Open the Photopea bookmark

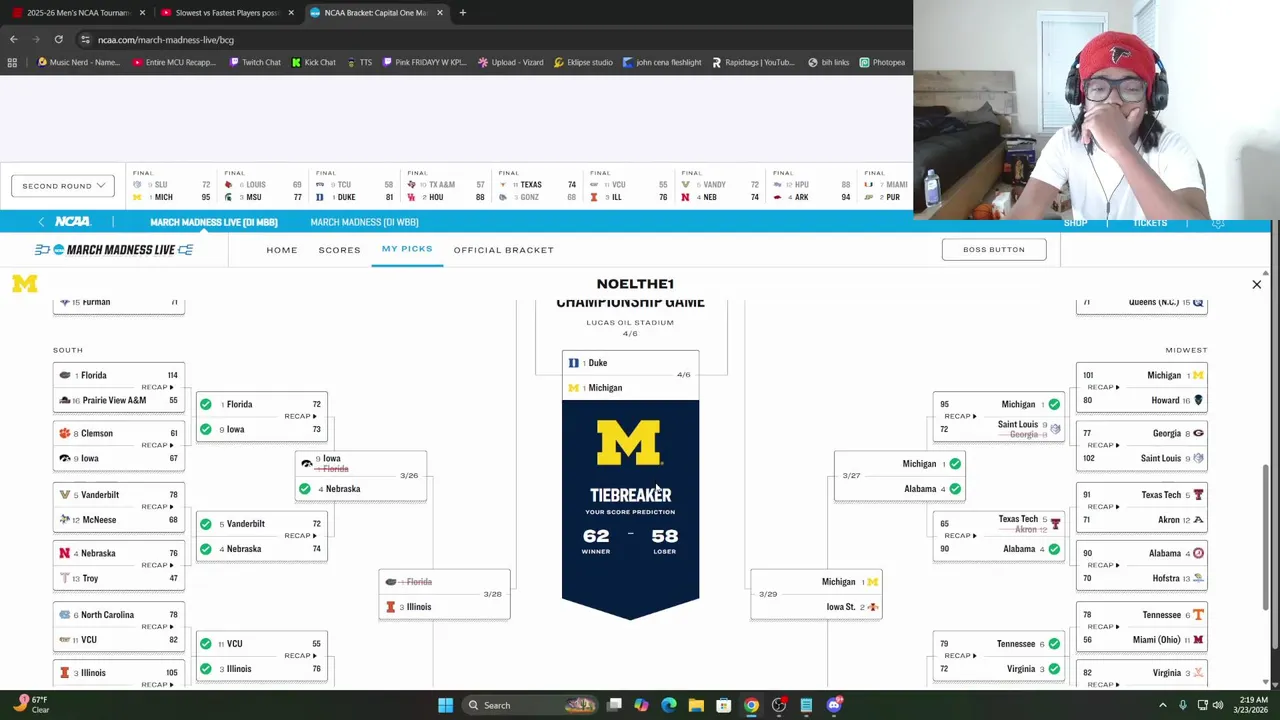pos(881,62)
